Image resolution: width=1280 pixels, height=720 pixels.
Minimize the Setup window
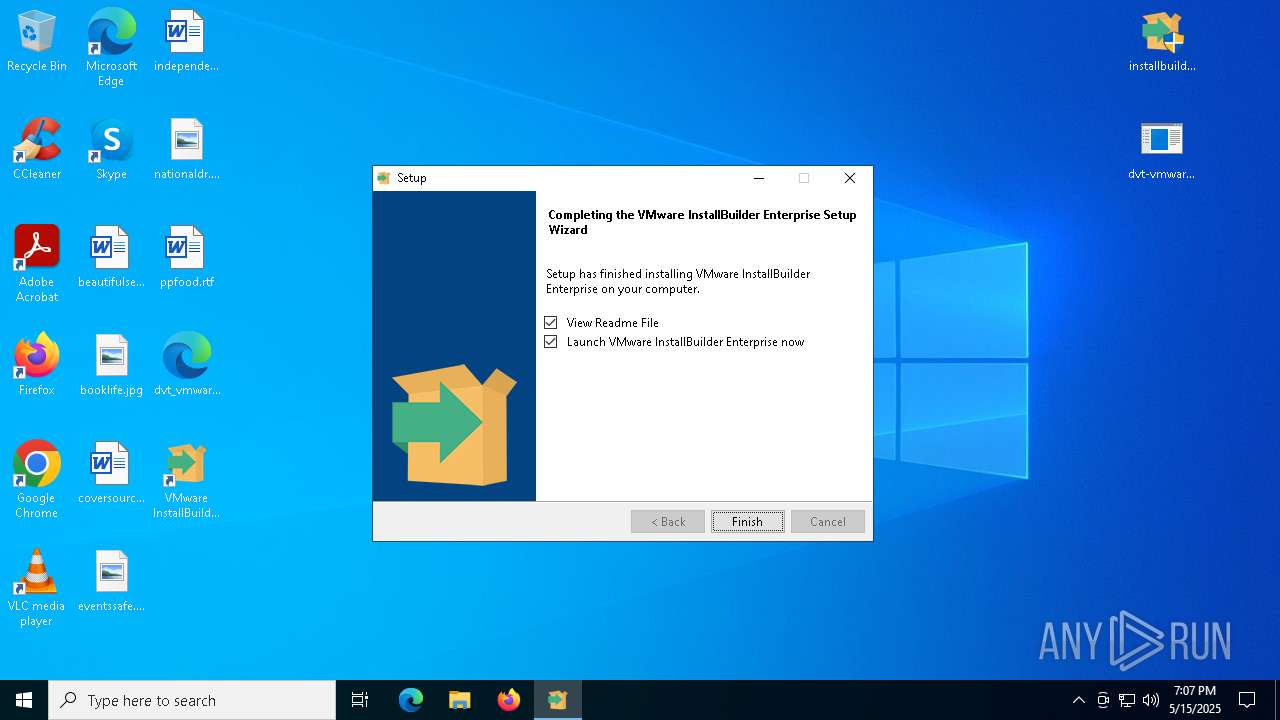click(x=759, y=178)
